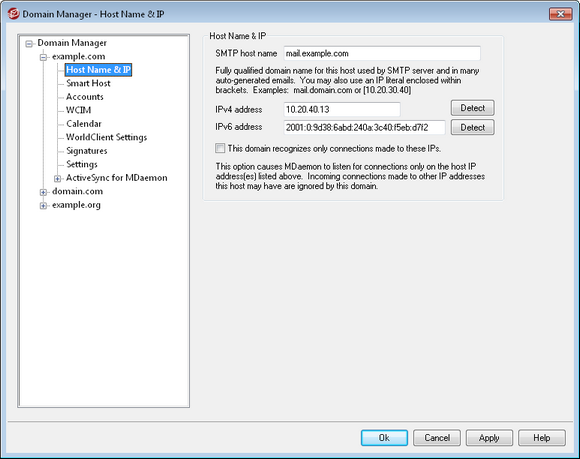This screenshot has height=459, width=580.
Task: Expand the domain.com tree node
Action: pyautogui.click(x=43, y=192)
